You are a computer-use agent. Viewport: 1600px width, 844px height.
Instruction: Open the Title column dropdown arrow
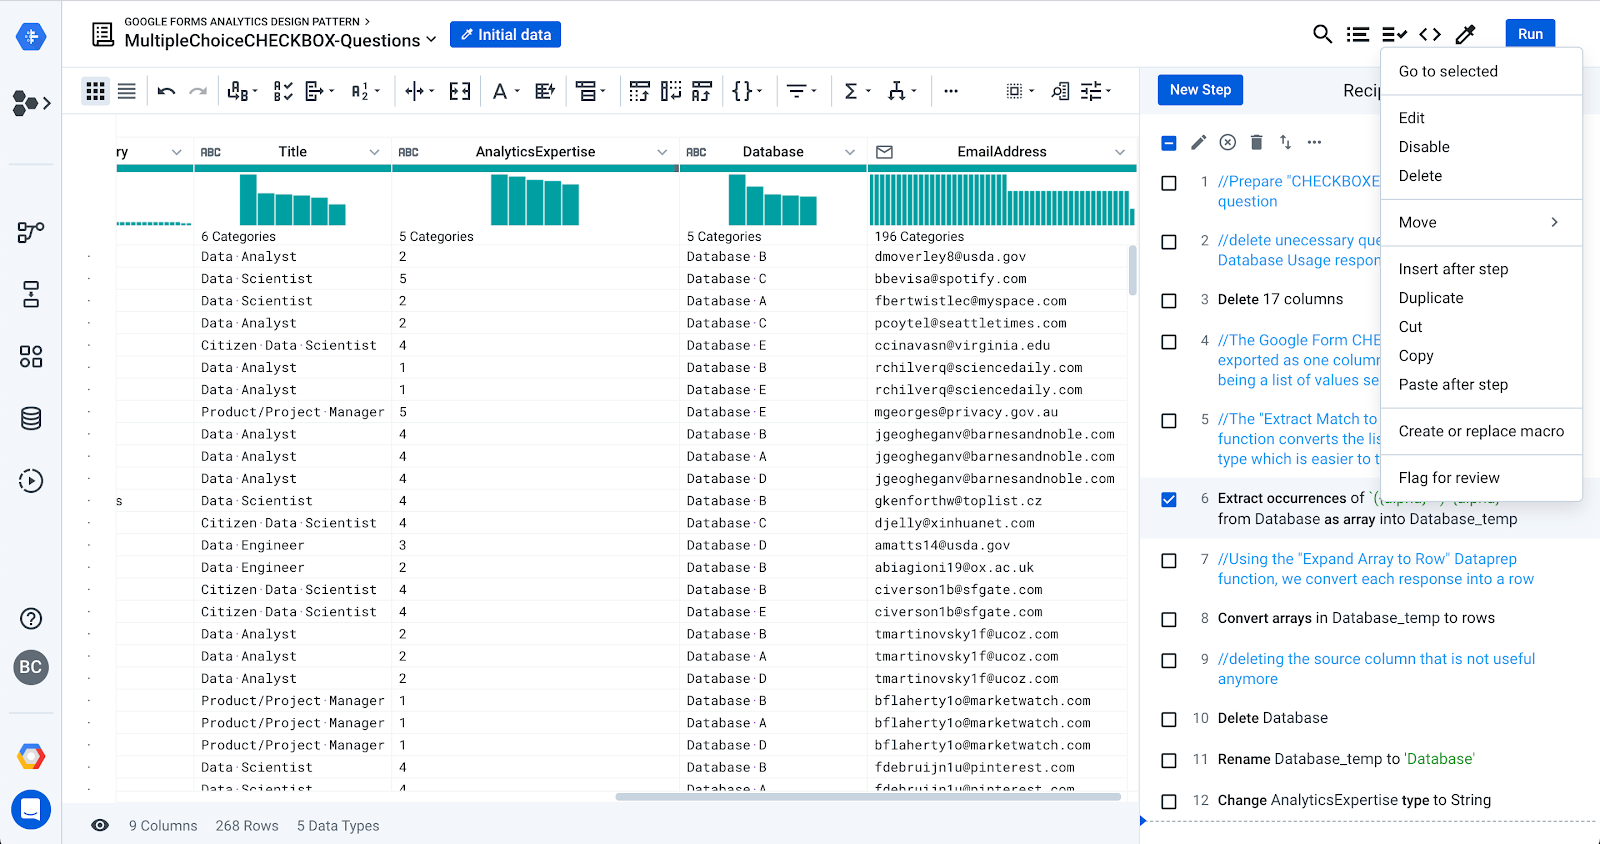[374, 152]
